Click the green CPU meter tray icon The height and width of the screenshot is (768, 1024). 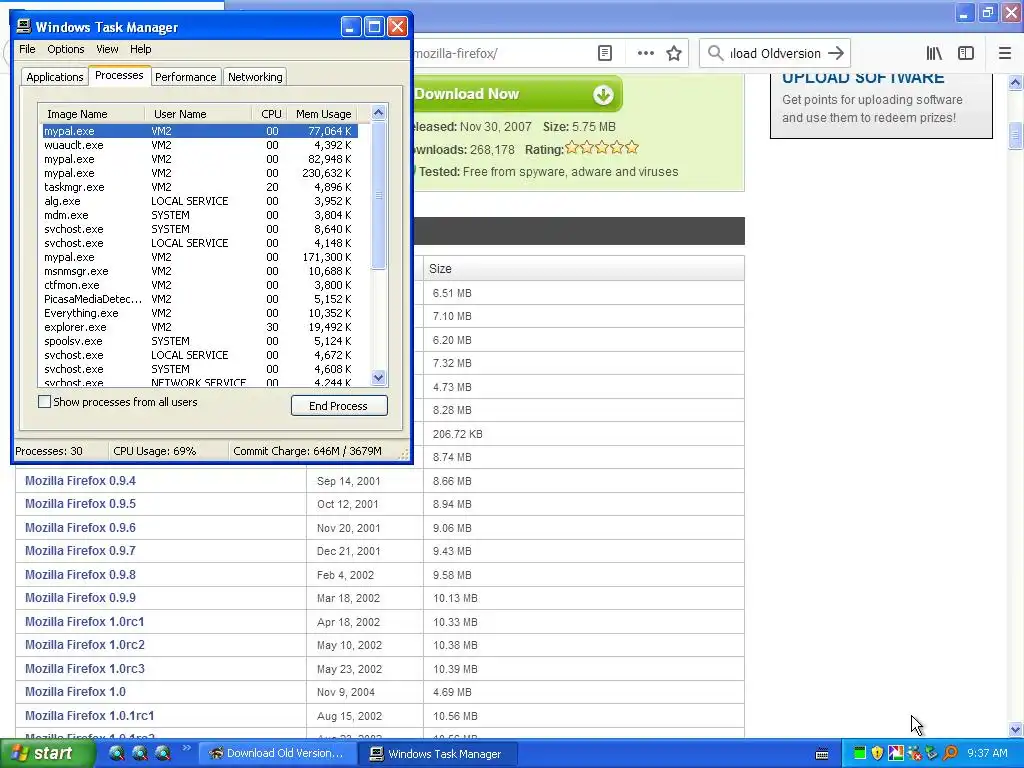[860, 753]
